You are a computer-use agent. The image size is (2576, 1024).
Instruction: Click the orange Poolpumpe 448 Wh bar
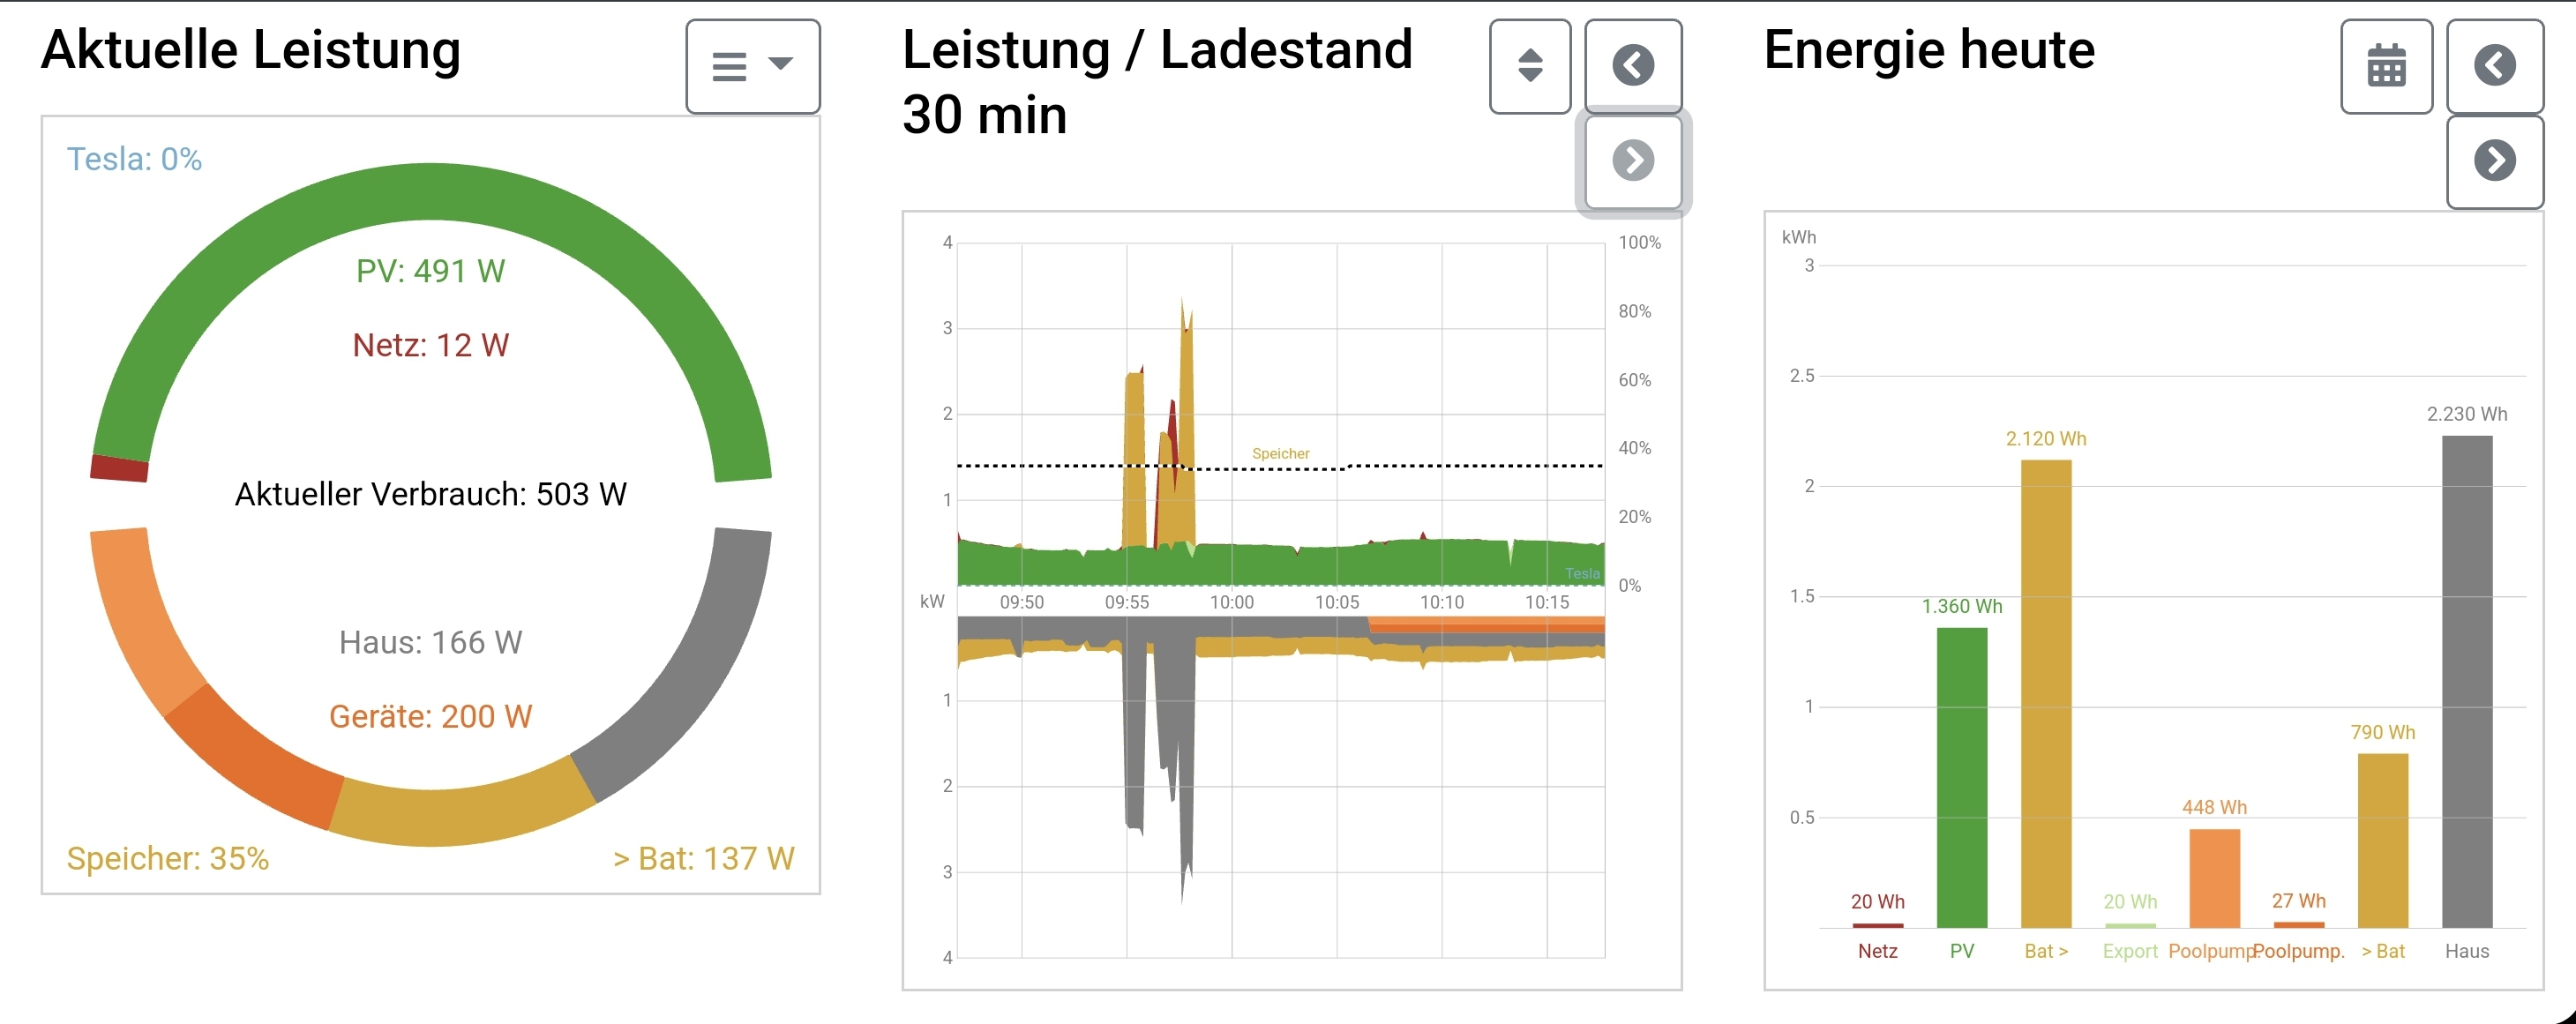pos(2213,878)
